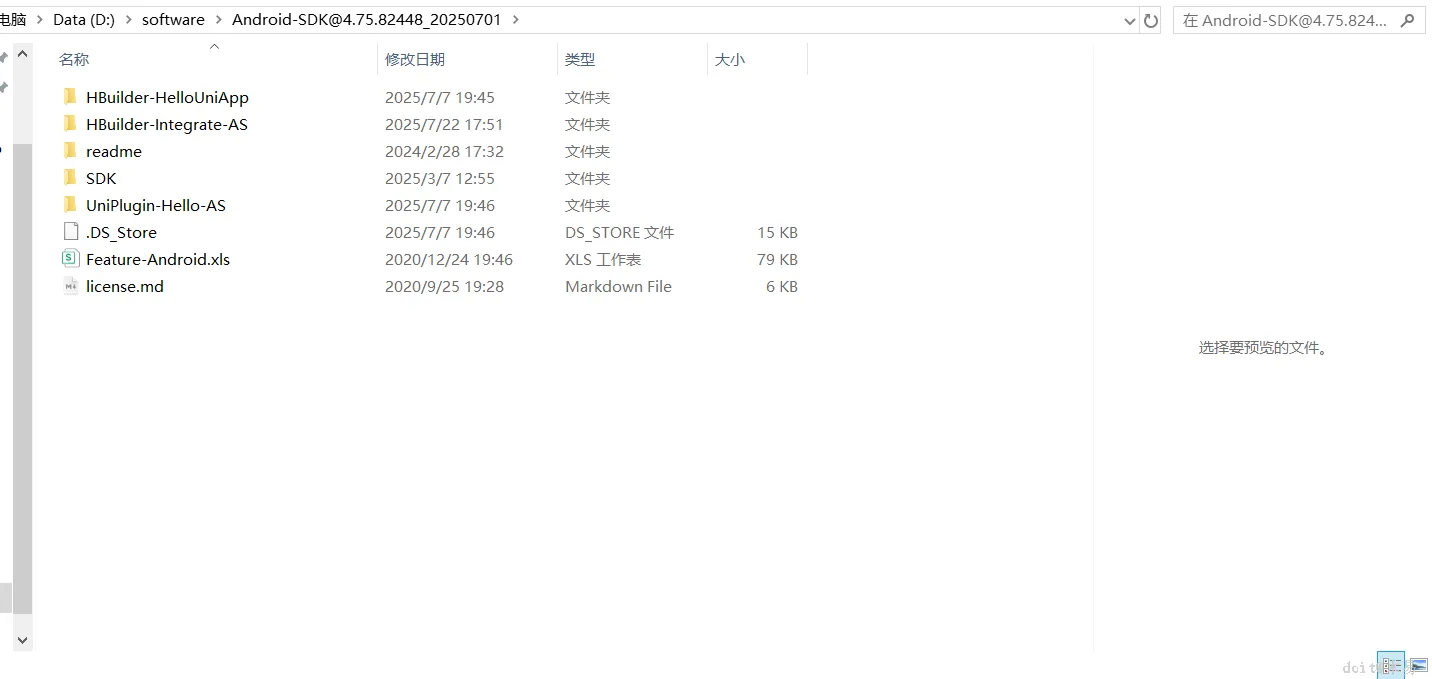Click the search magnifier icon
The width and height of the screenshot is (1432, 679).
coord(1407,20)
